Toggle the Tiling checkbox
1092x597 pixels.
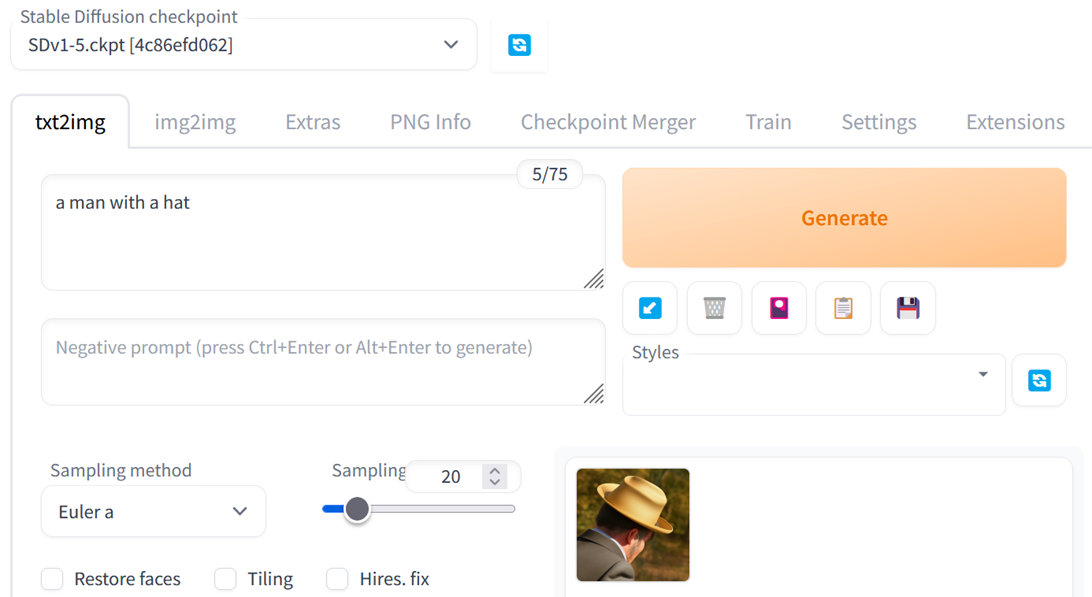226,579
